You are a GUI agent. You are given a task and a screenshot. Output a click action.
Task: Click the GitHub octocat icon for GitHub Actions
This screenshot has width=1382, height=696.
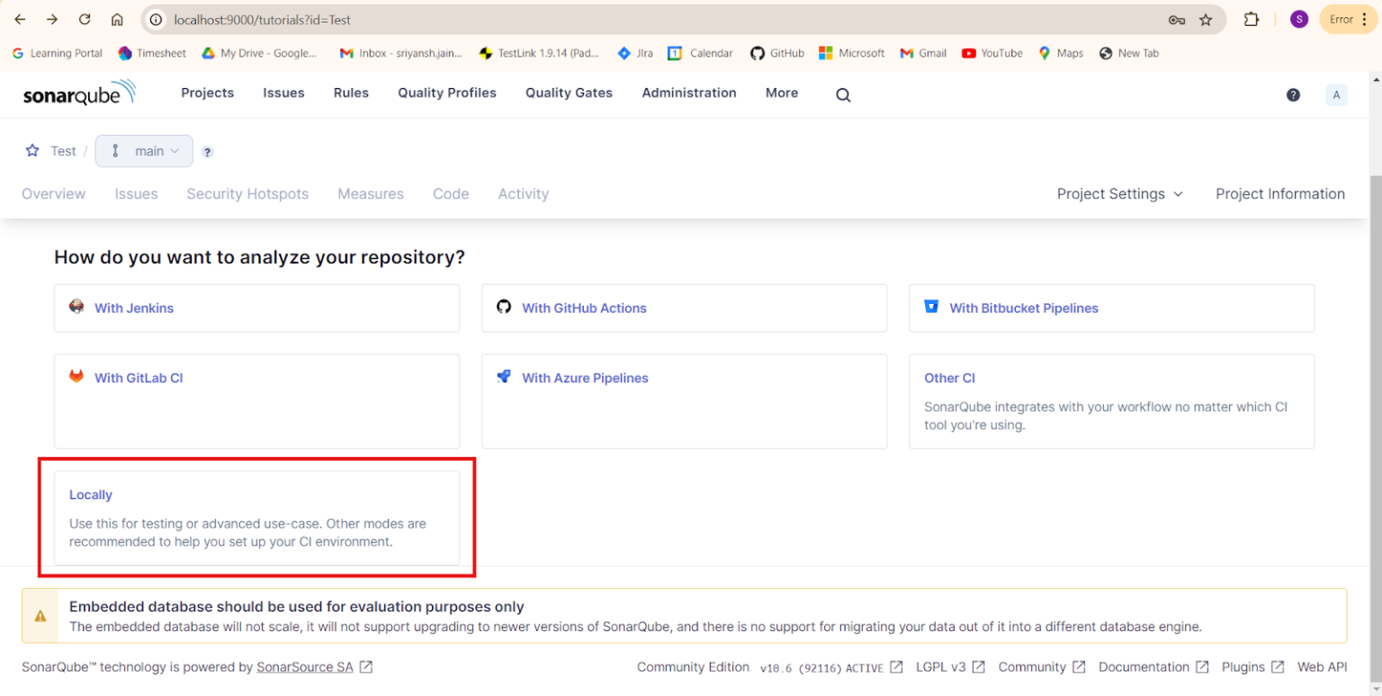pyautogui.click(x=503, y=307)
